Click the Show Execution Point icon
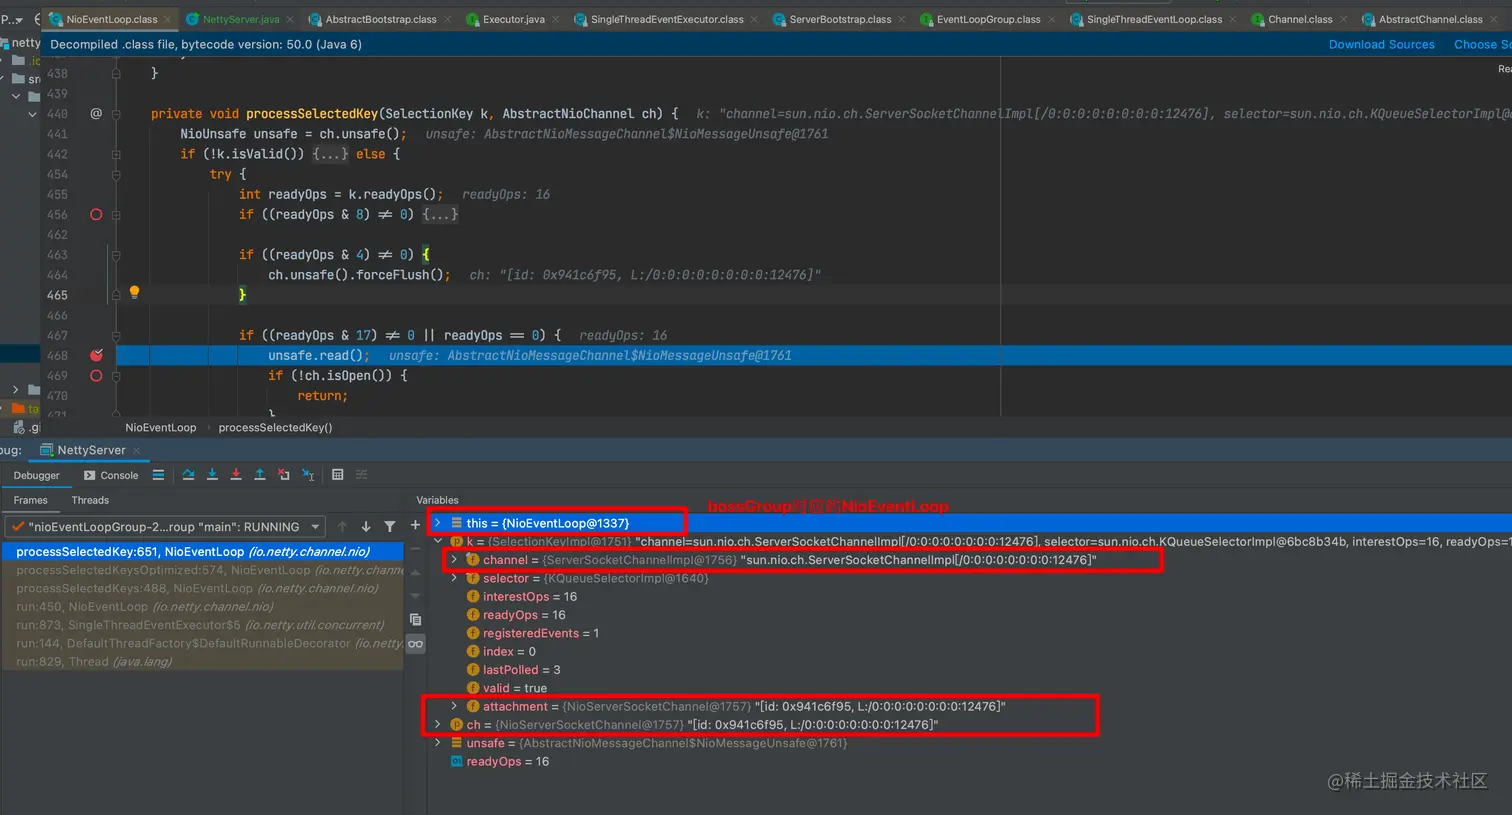The image size is (1512, 815). click(x=158, y=475)
